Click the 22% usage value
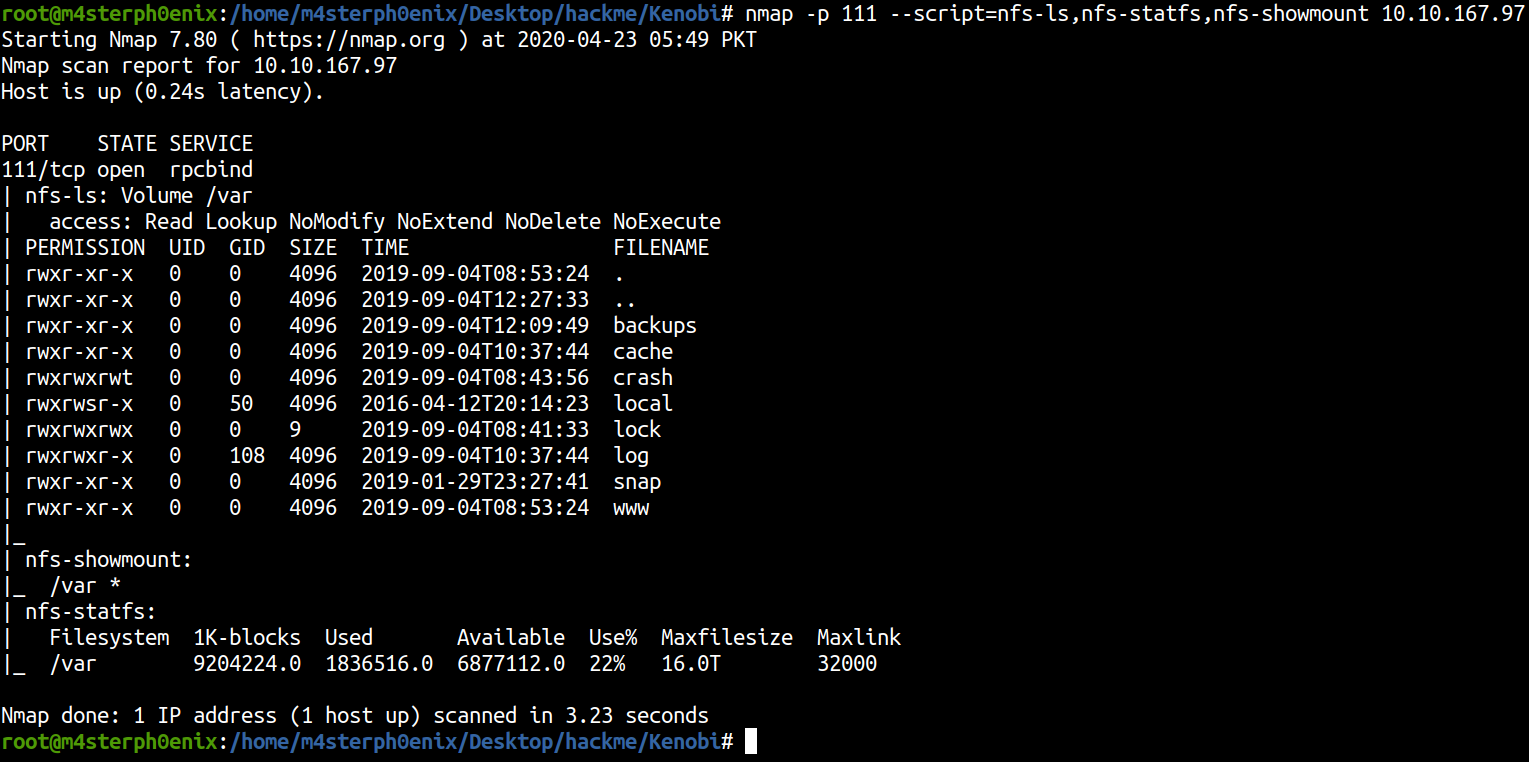 [x=607, y=664]
